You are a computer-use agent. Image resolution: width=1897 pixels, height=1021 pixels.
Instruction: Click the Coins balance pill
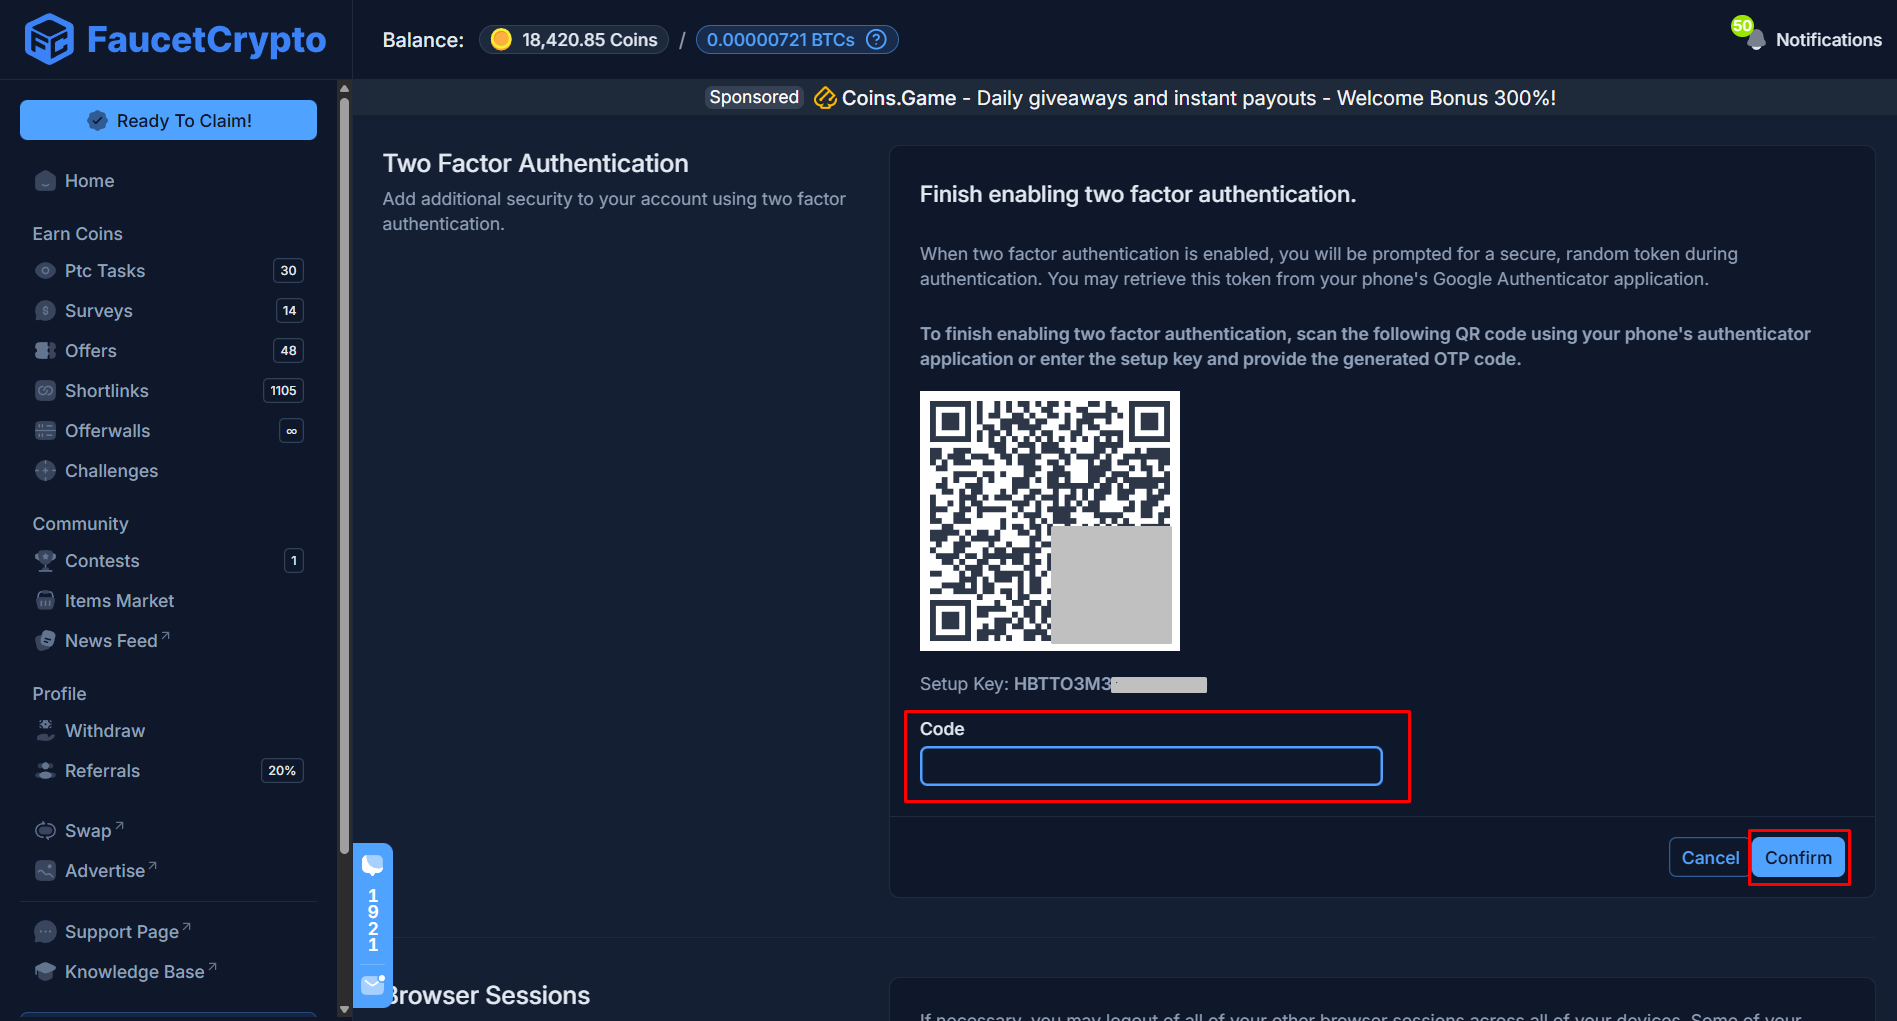click(x=573, y=39)
